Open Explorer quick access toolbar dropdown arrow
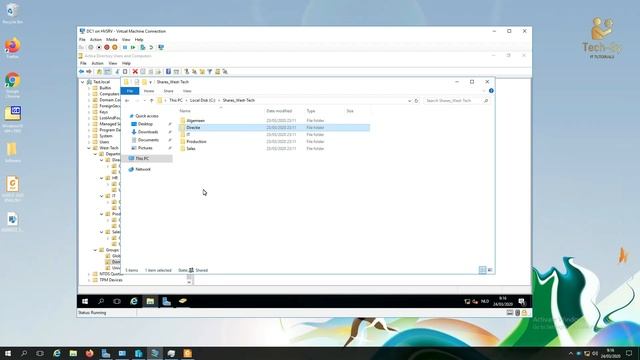The height and width of the screenshot is (360, 640). pos(151,82)
